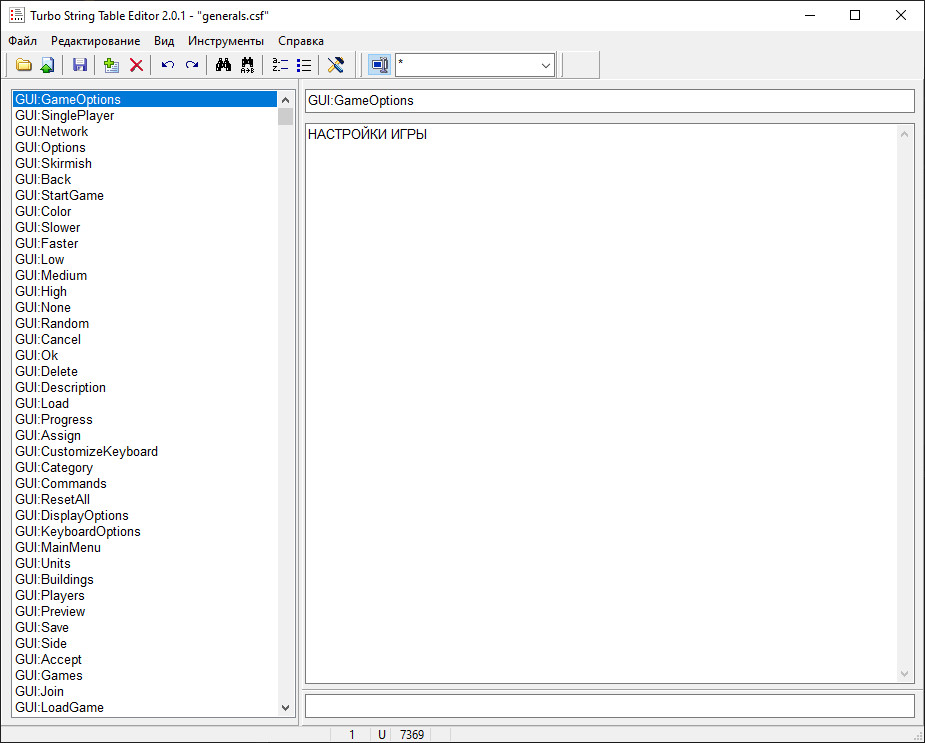The height and width of the screenshot is (743, 925).
Task: Select GUI:Skirmish in the list
Action: tap(145, 163)
